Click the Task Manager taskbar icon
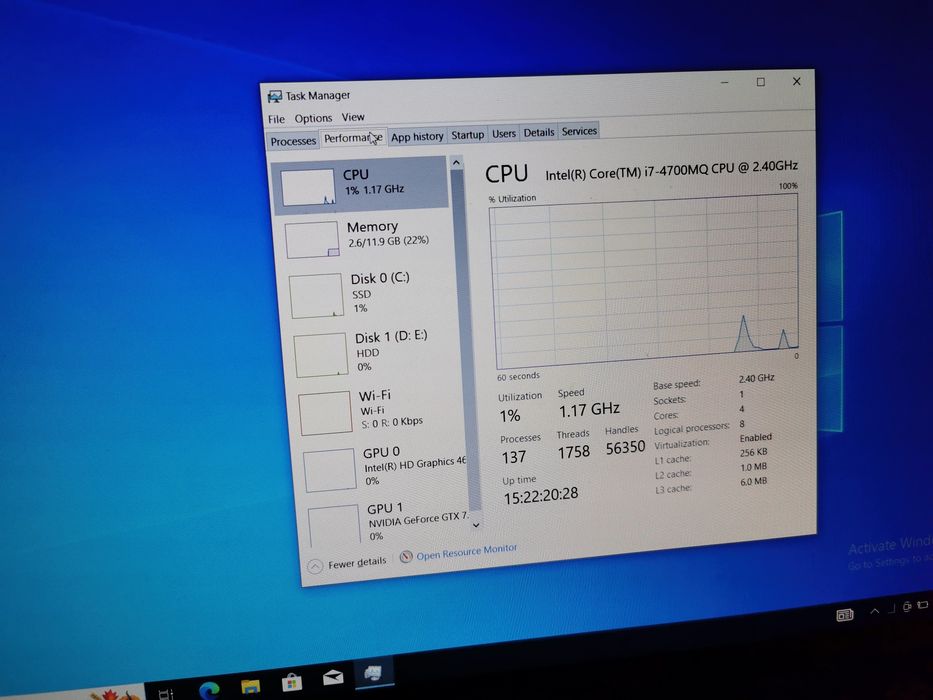The image size is (933, 700). pos(373,673)
